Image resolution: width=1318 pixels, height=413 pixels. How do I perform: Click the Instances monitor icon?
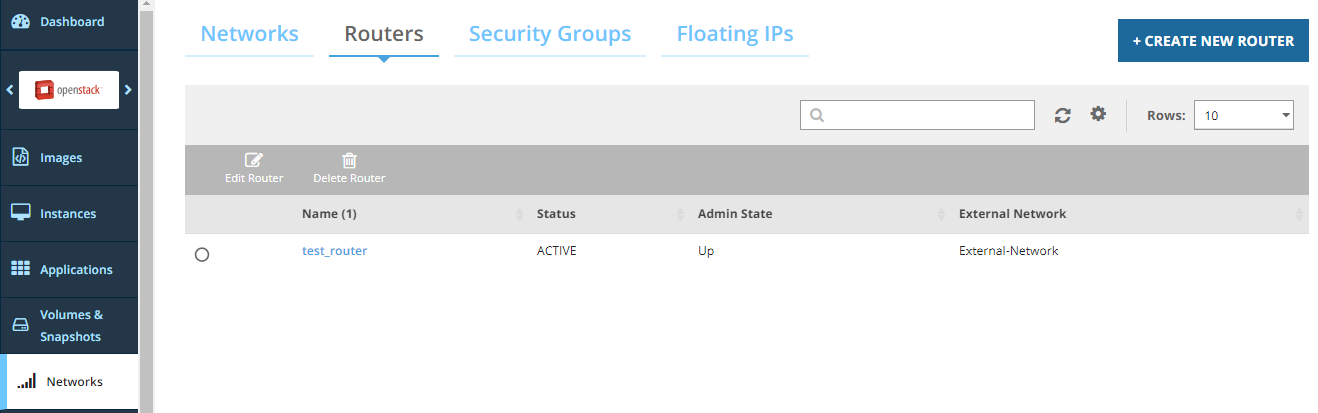[20, 213]
